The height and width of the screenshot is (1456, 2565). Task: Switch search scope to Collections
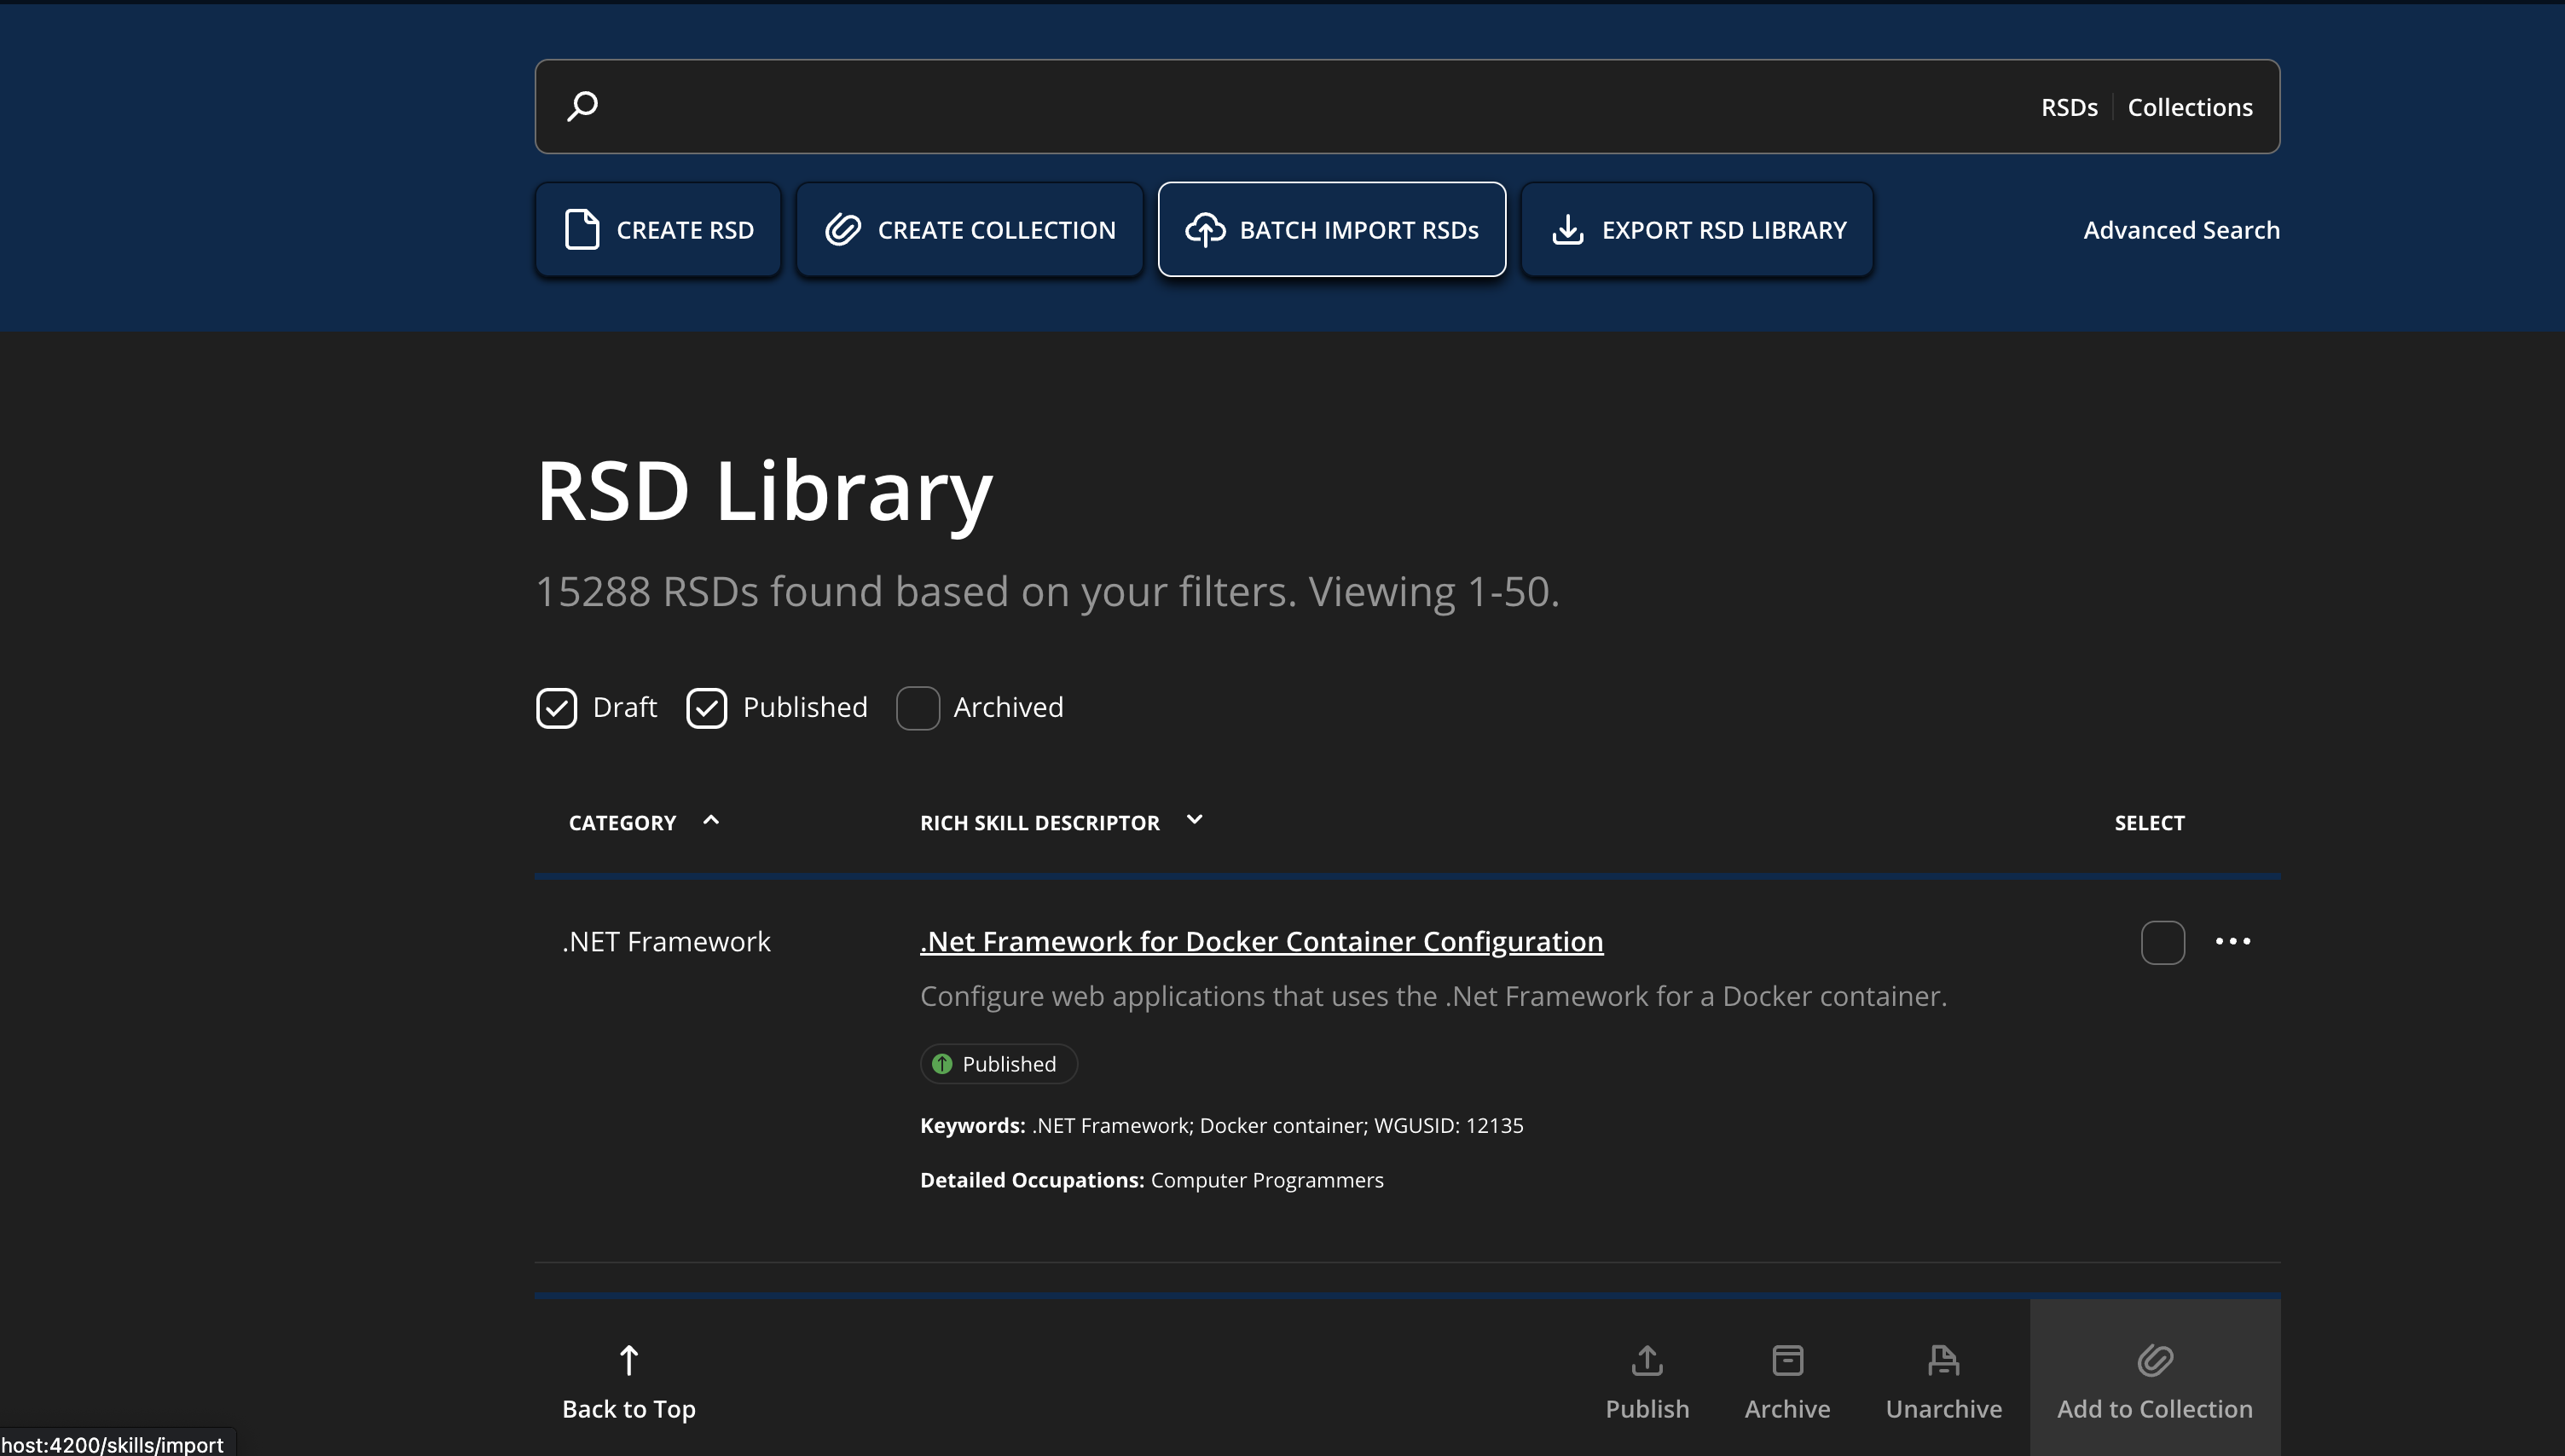tap(2189, 107)
